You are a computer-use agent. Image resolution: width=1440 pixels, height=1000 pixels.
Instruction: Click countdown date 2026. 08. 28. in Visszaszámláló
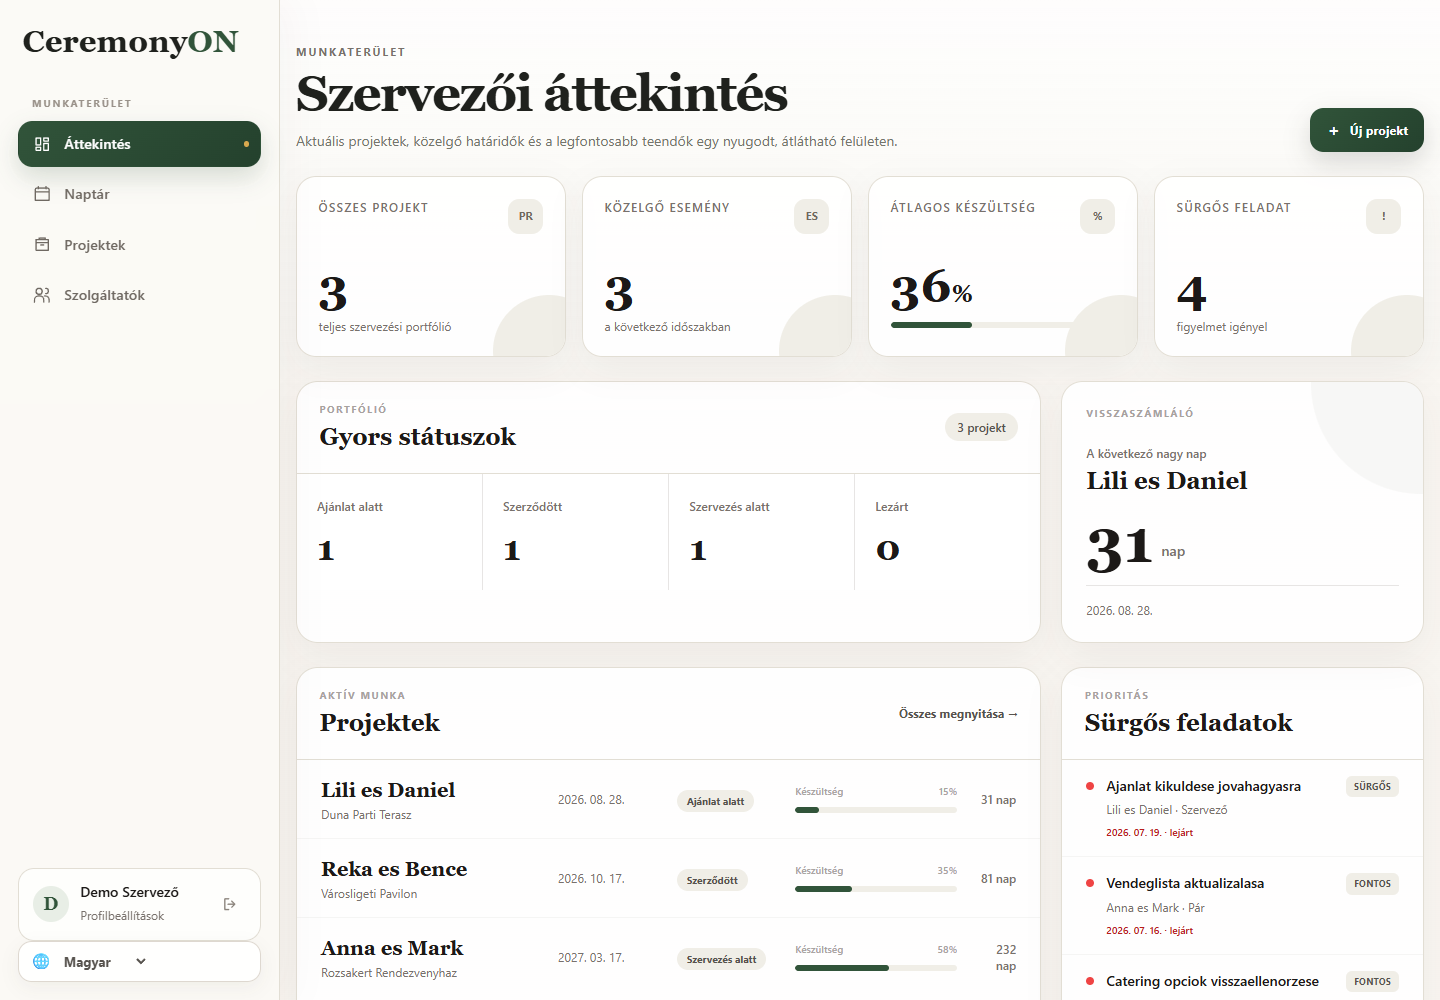(1119, 611)
